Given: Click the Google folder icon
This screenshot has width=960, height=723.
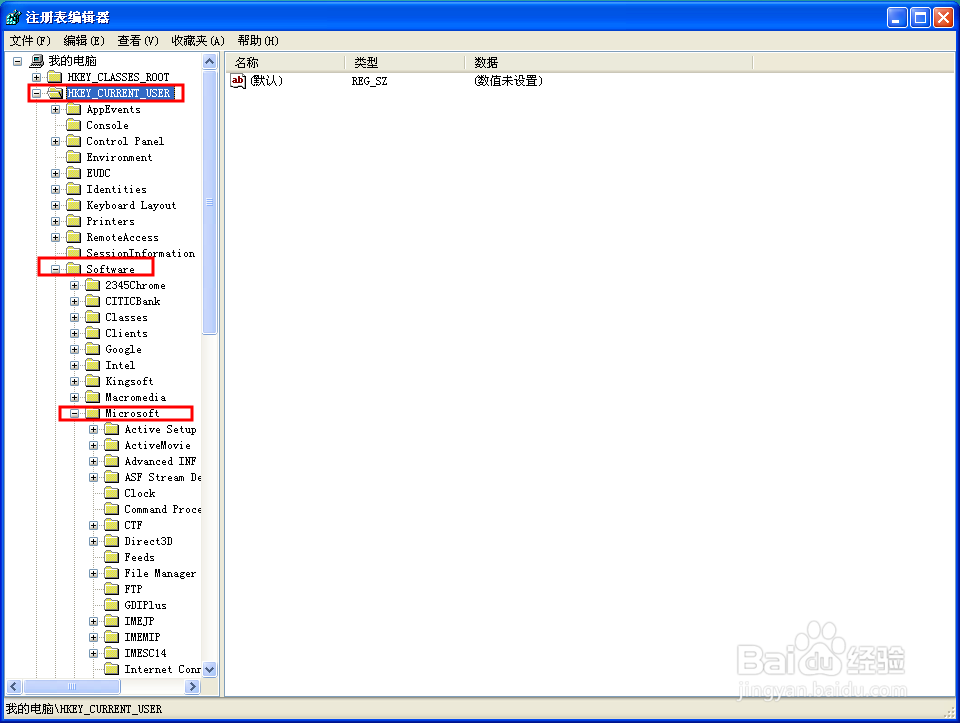Looking at the screenshot, I should [x=93, y=349].
